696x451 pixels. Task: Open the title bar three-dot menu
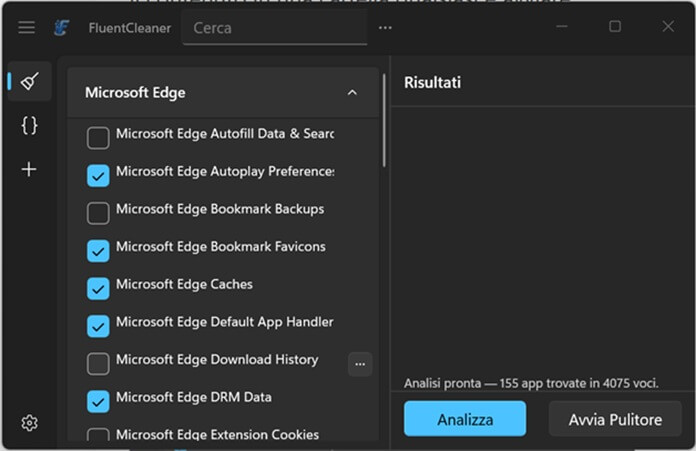[x=385, y=28]
